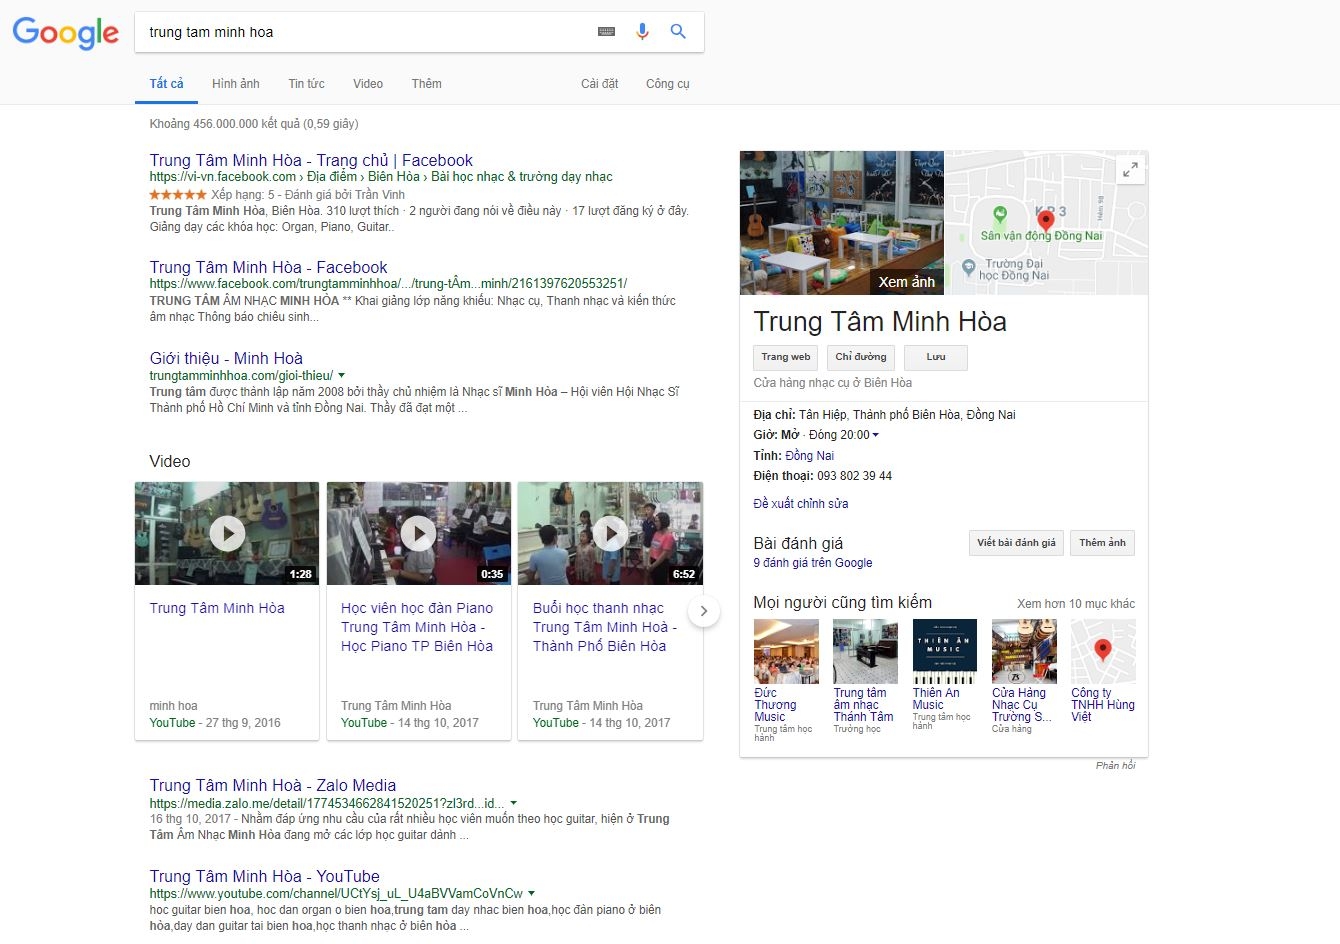The image size is (1340, 944).
Task: Open 'Trung Tâm Minh Hòa - Trang chủ | Facebook' result
Action: [x=311, y=160]
